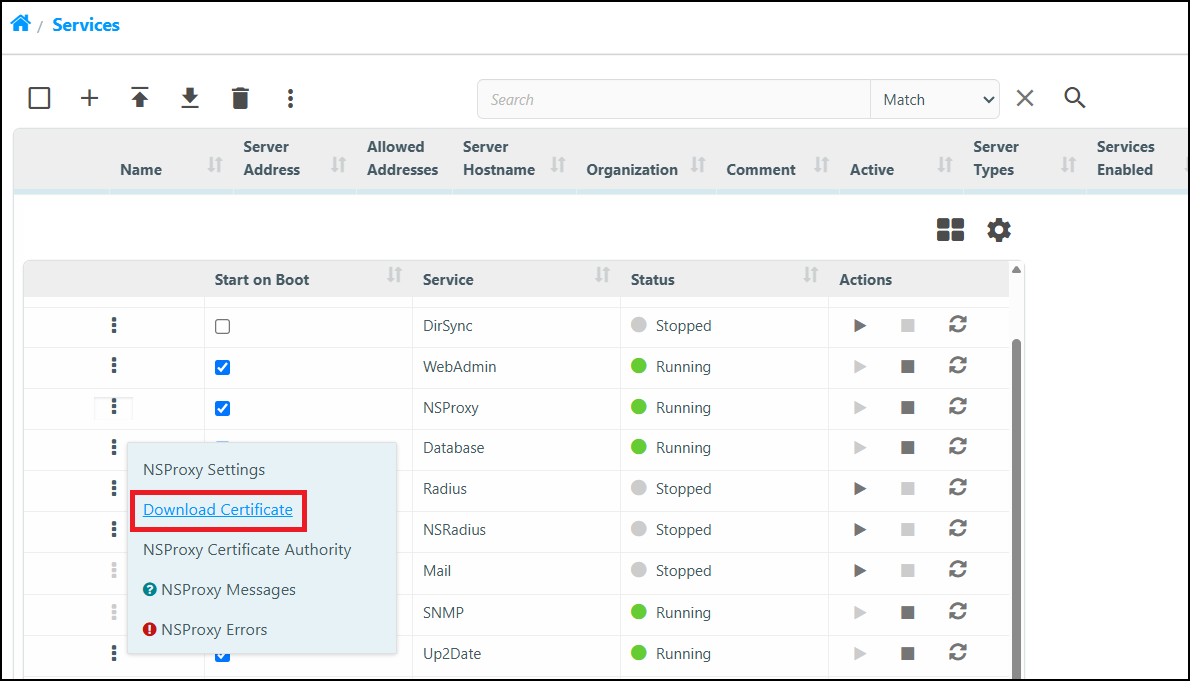The width and height of the screenshot is (1190, 681).
Task: Clear search with the X icon
Action: pyautogui.click(x=1025, y=98)
